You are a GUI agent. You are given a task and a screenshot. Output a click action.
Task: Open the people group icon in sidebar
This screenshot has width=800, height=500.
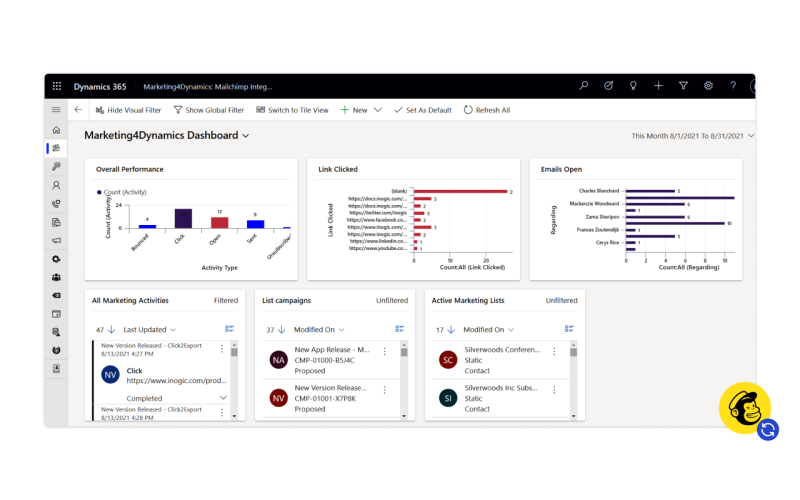click(x=56, y=277)
